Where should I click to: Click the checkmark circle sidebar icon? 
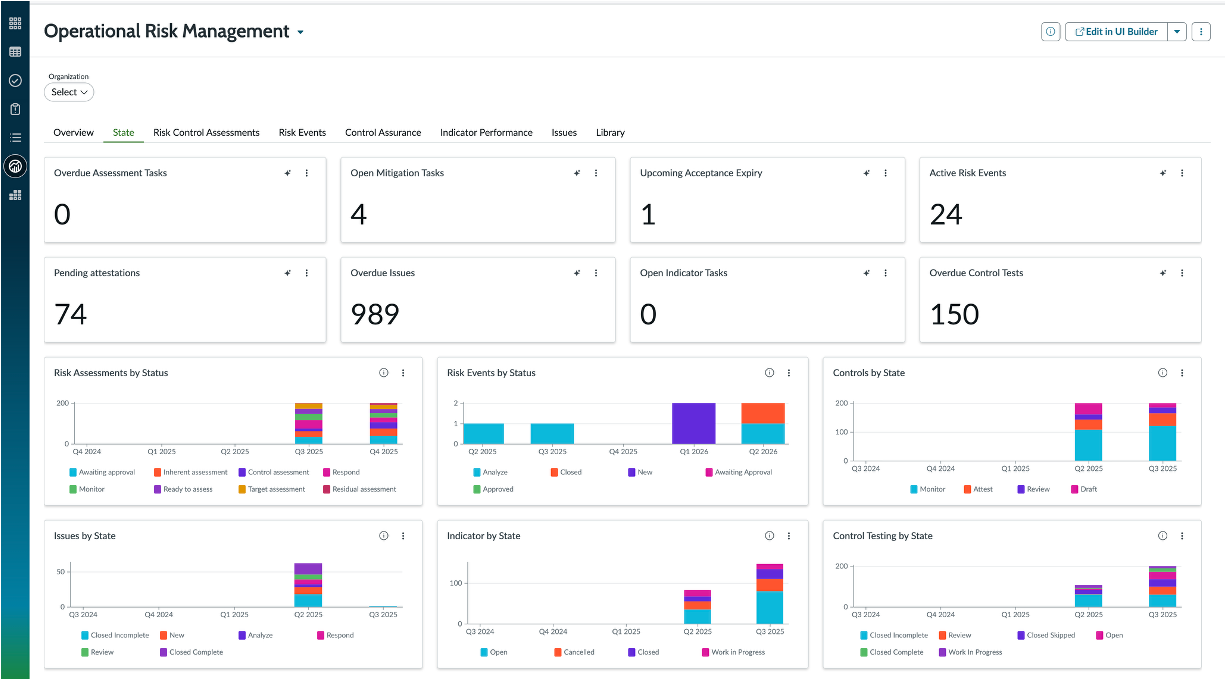point(15,80)
